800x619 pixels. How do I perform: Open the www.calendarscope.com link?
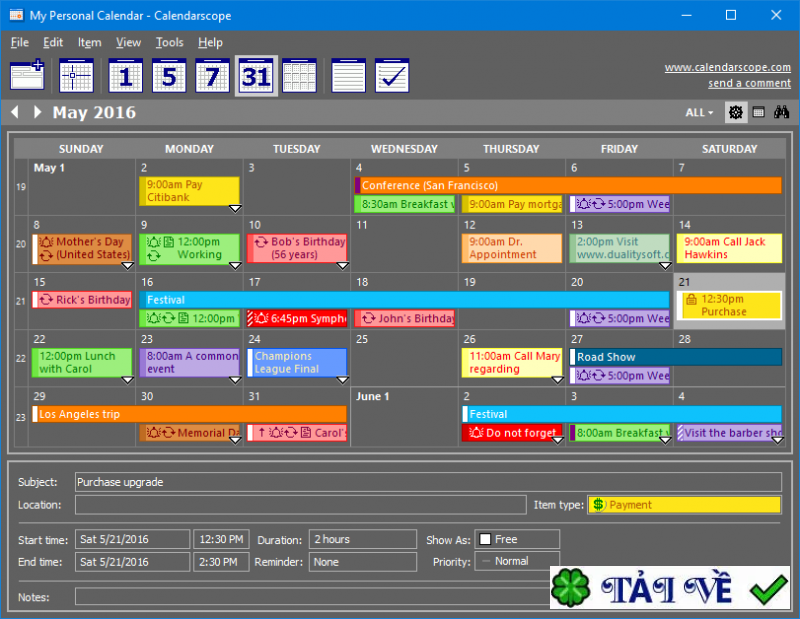727,68
